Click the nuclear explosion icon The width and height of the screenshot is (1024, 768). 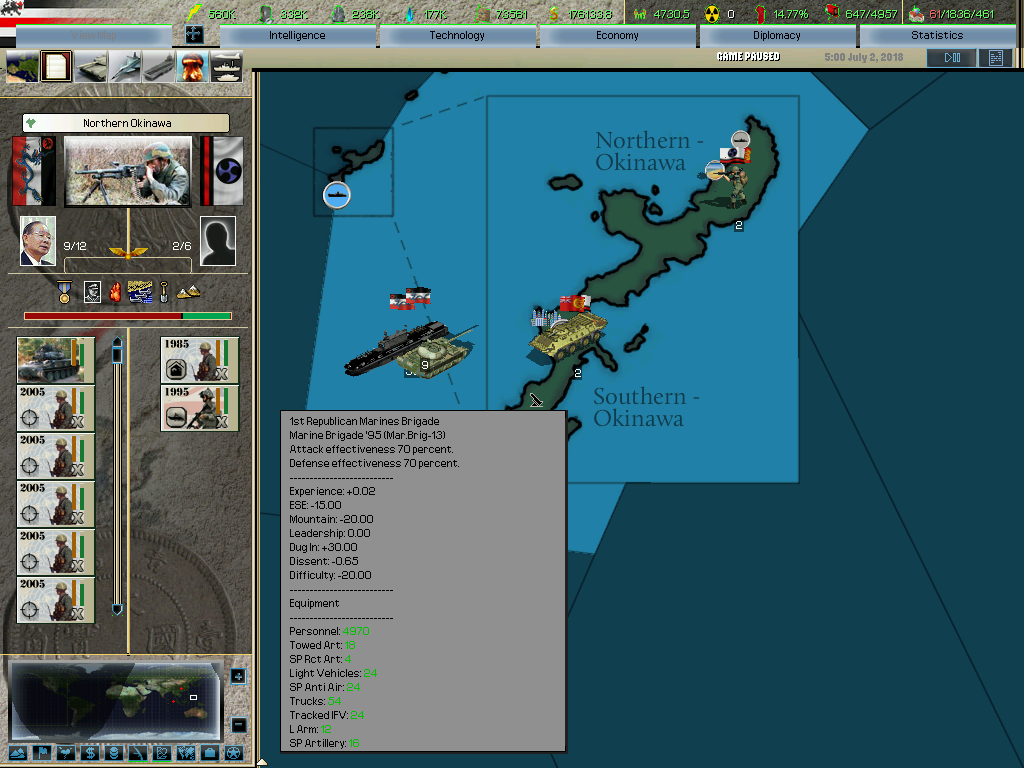point(192,67)
